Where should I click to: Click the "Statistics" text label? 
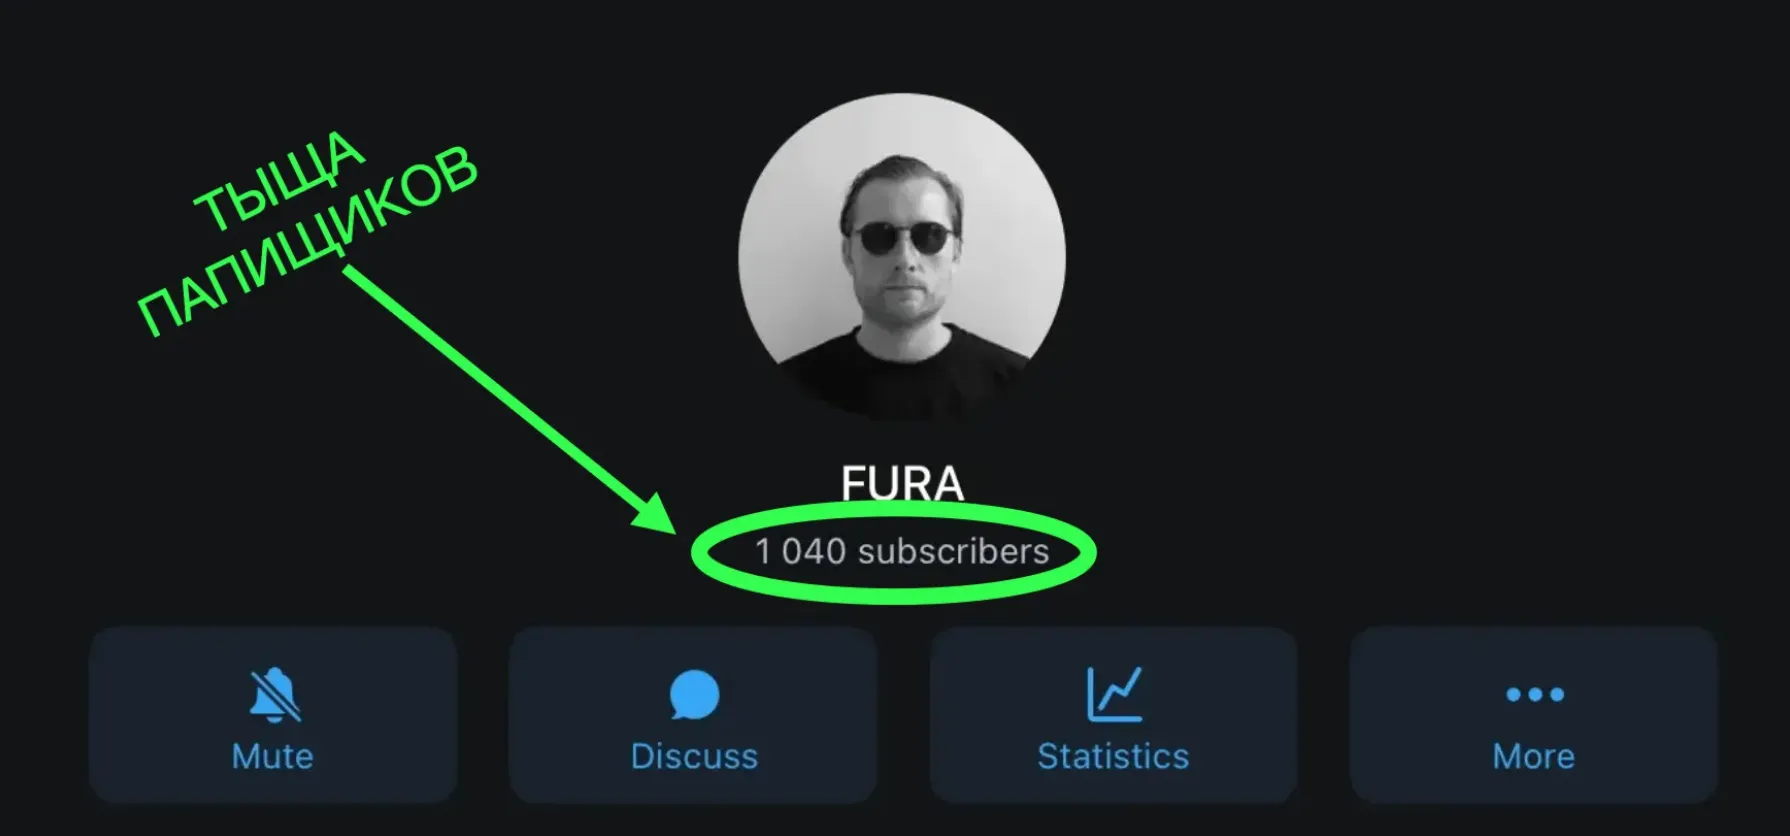(1114, 756)
